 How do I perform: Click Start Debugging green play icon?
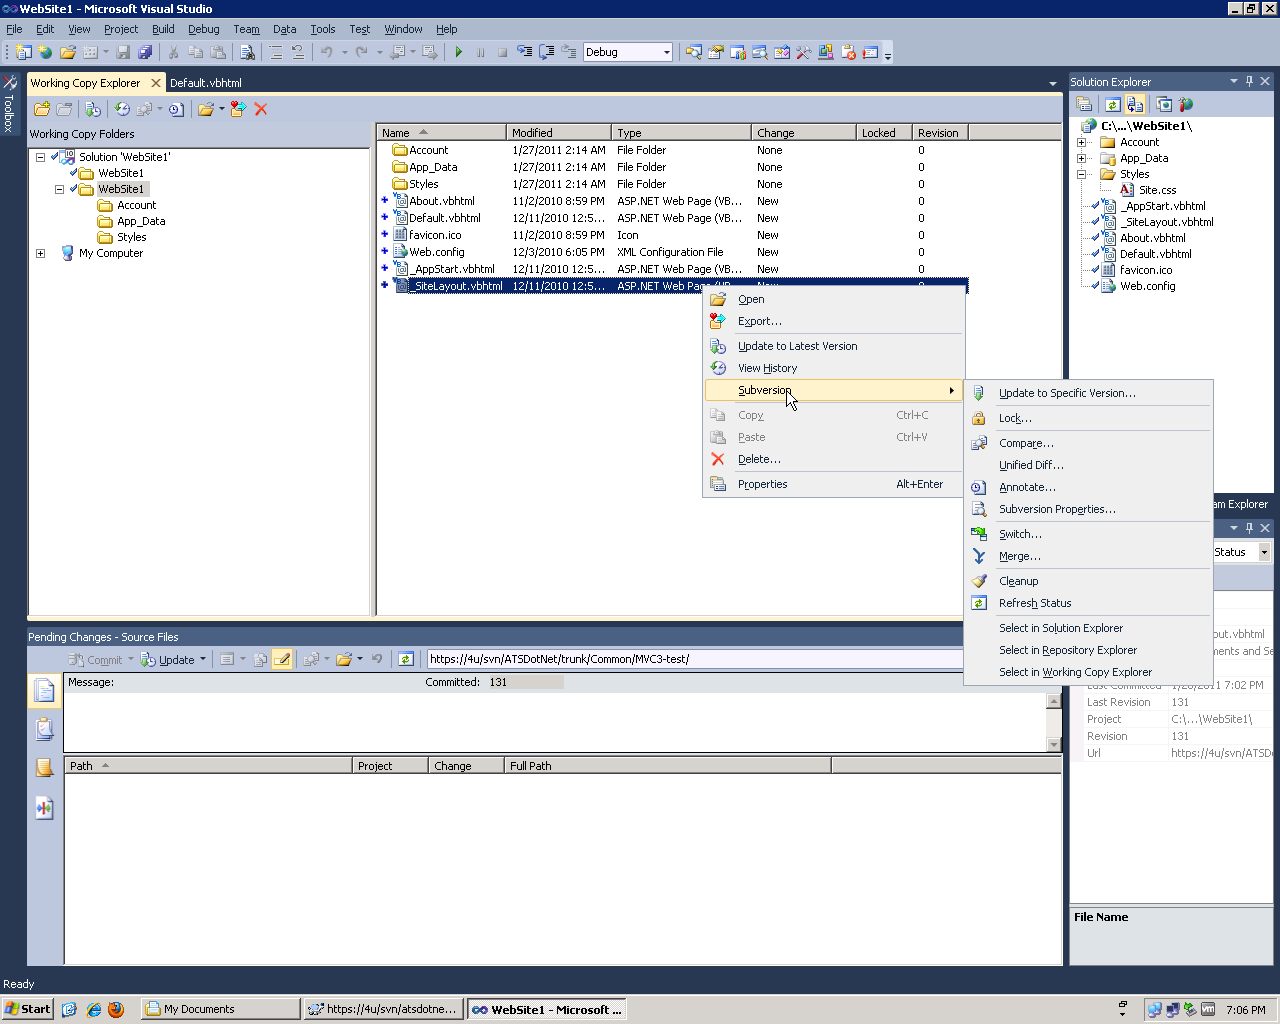(x=459, y=52)
